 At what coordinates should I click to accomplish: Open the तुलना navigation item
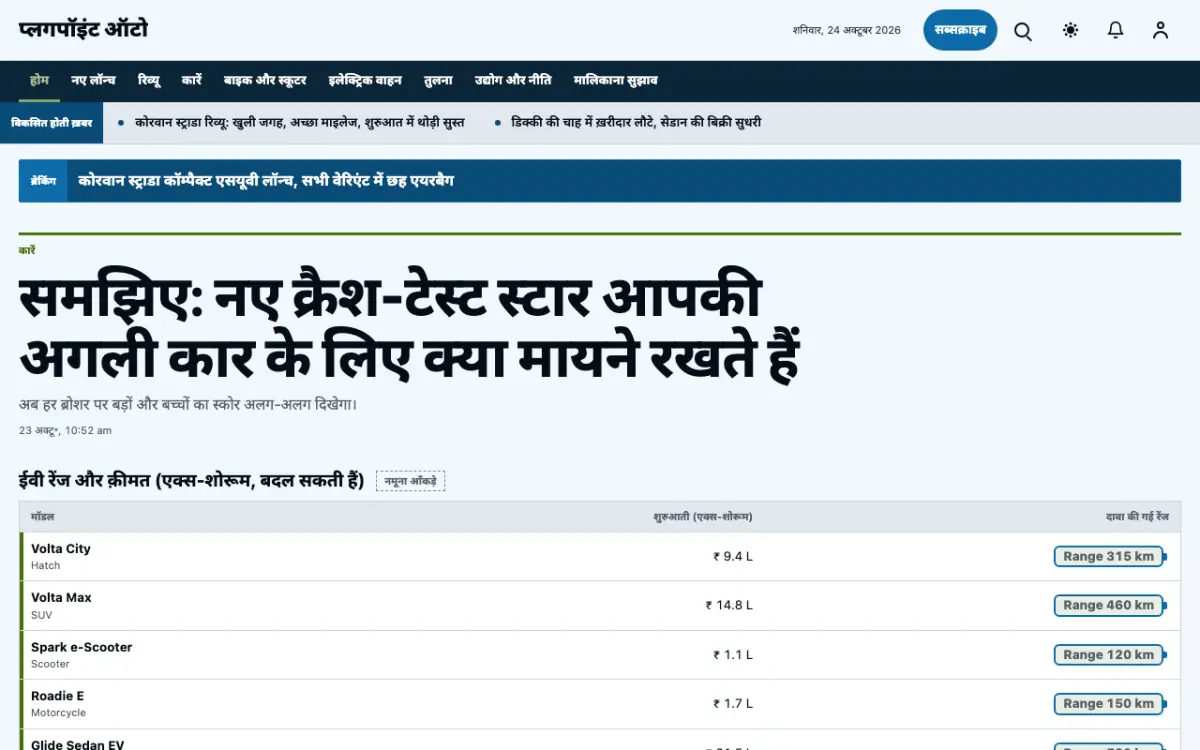pos(438,80)
